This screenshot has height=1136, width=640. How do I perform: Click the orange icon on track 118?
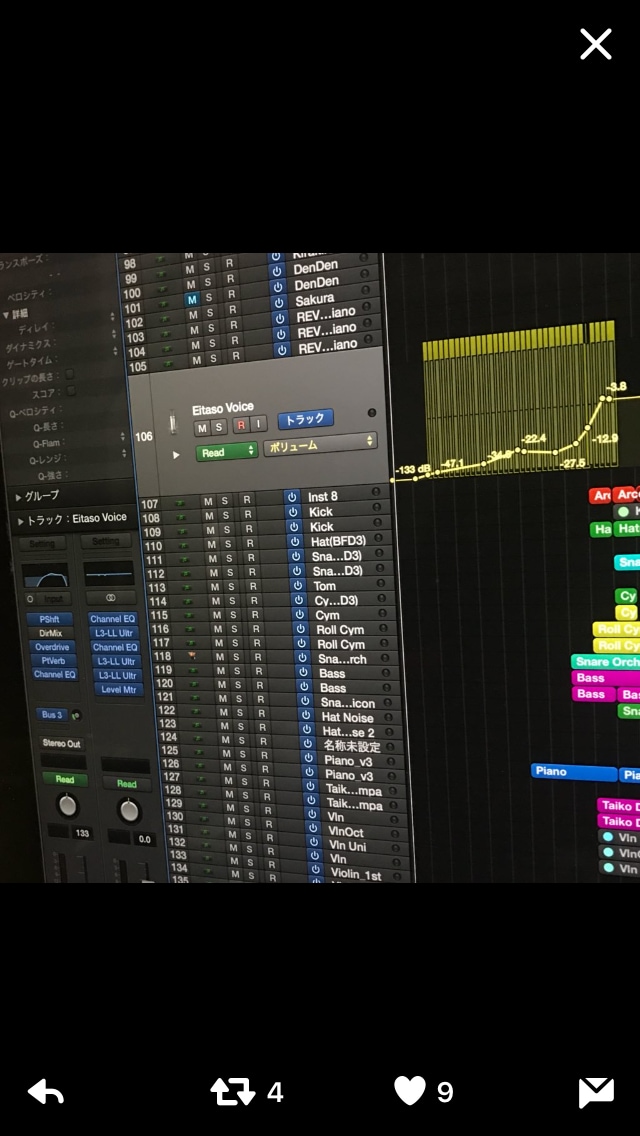tap(192, 654)
